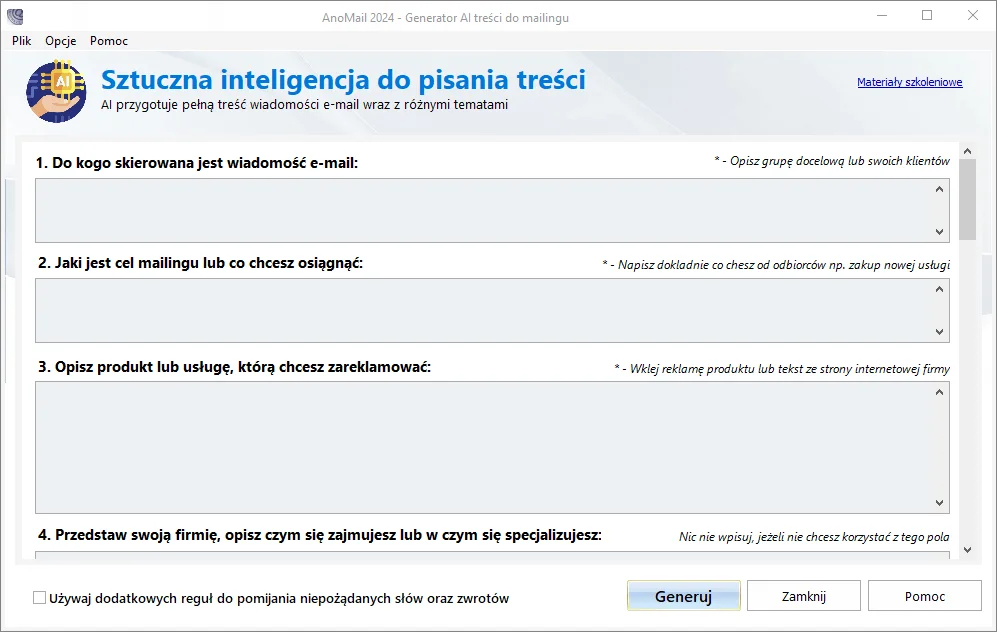Open the Pomoc menu in menu bar
The image size is (997, 632).
coord(109,41)
